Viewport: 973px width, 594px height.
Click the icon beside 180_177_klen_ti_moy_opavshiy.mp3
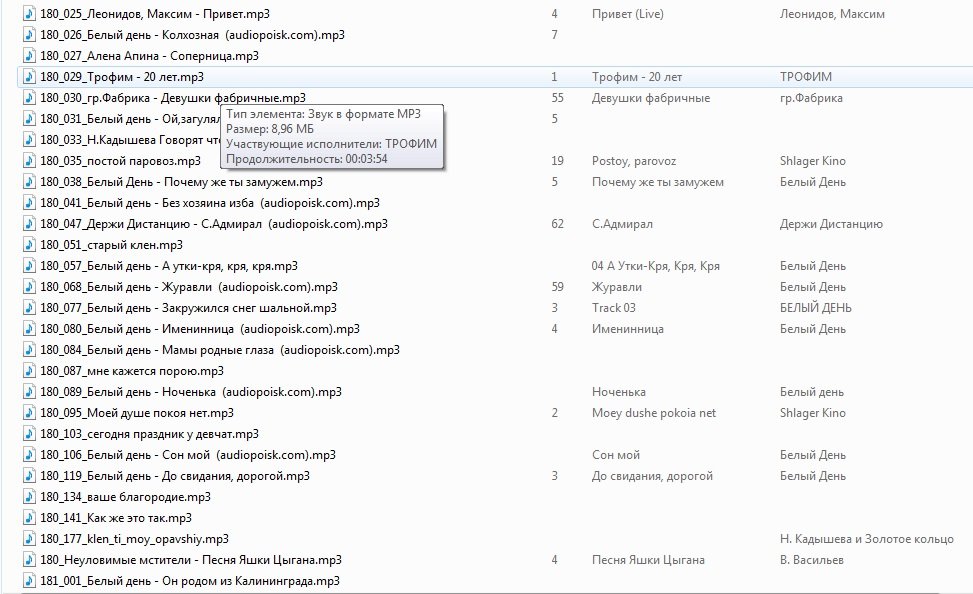29,539
